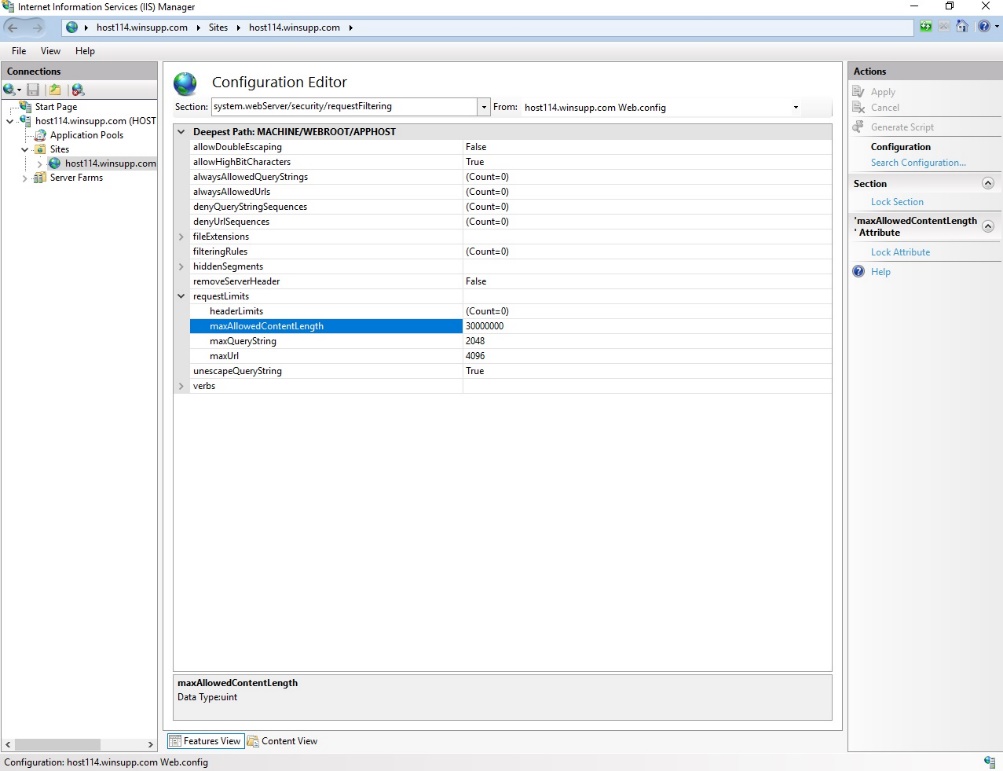Image resolution: width=1003 pixels, height=771 pixels.
Task: Click the Generate Script action
Action: tap(902, 127)
